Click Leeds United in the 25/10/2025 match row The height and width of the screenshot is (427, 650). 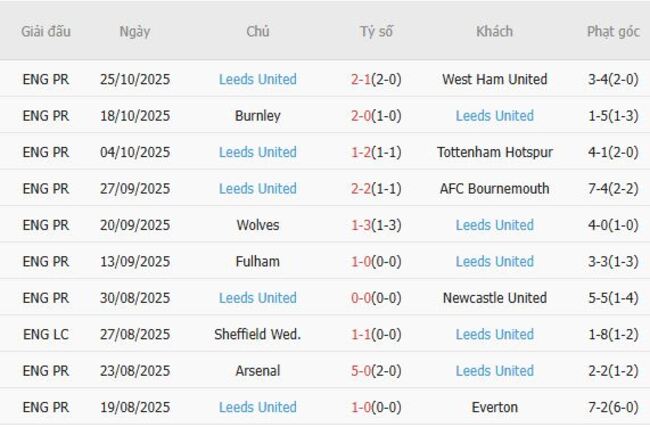coord(257,79)
